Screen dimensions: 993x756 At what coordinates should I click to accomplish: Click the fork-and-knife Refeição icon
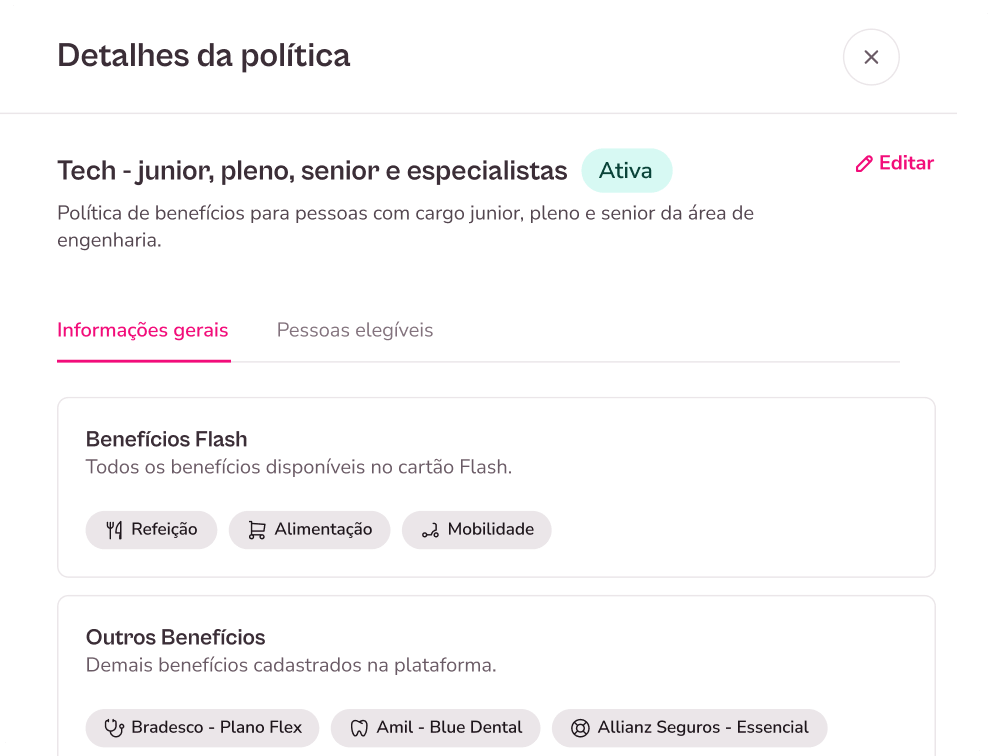click(x=114, y=530)
